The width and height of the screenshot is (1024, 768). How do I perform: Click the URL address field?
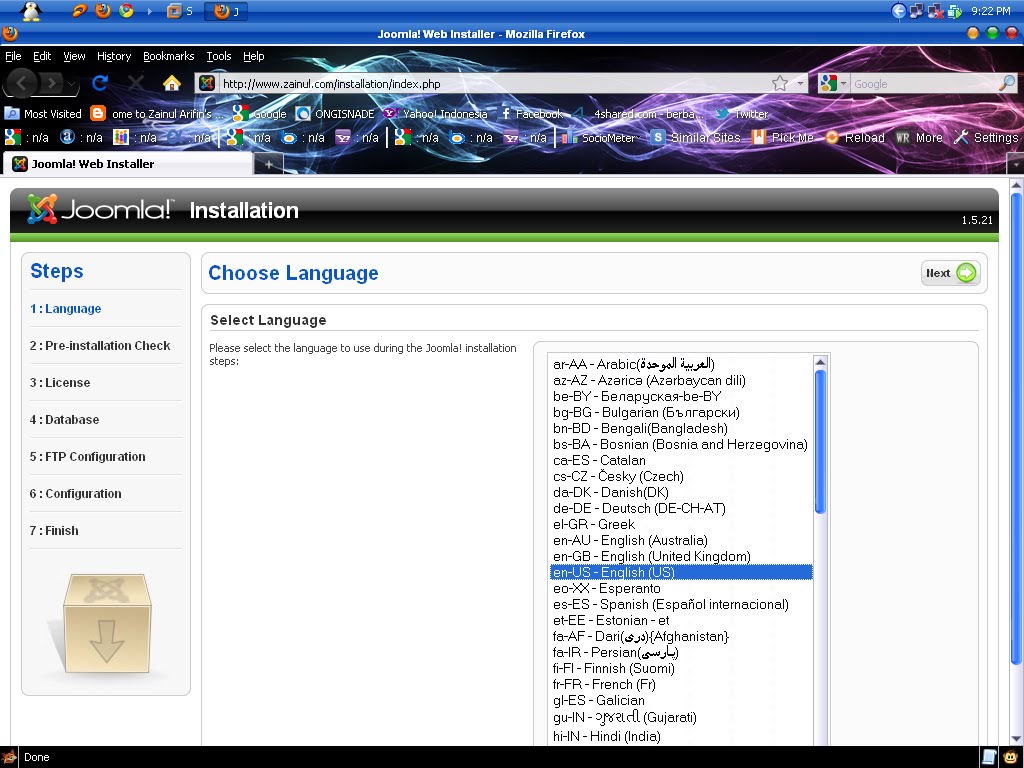tap(493, 84)
